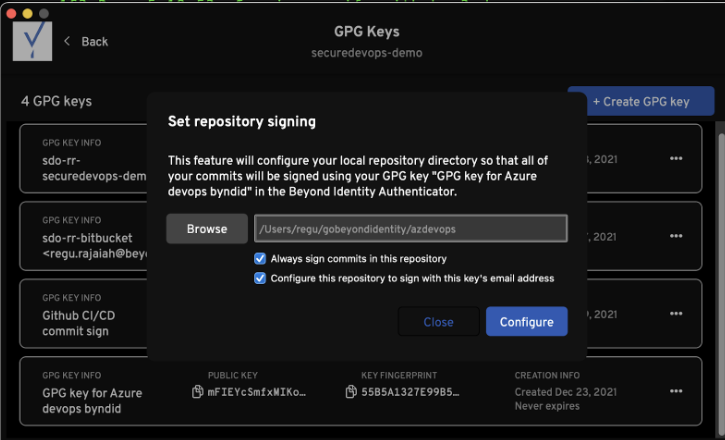This screenshot has width=725, height=440.
Task: Click the yellow minimize window button
Action: 27,13
